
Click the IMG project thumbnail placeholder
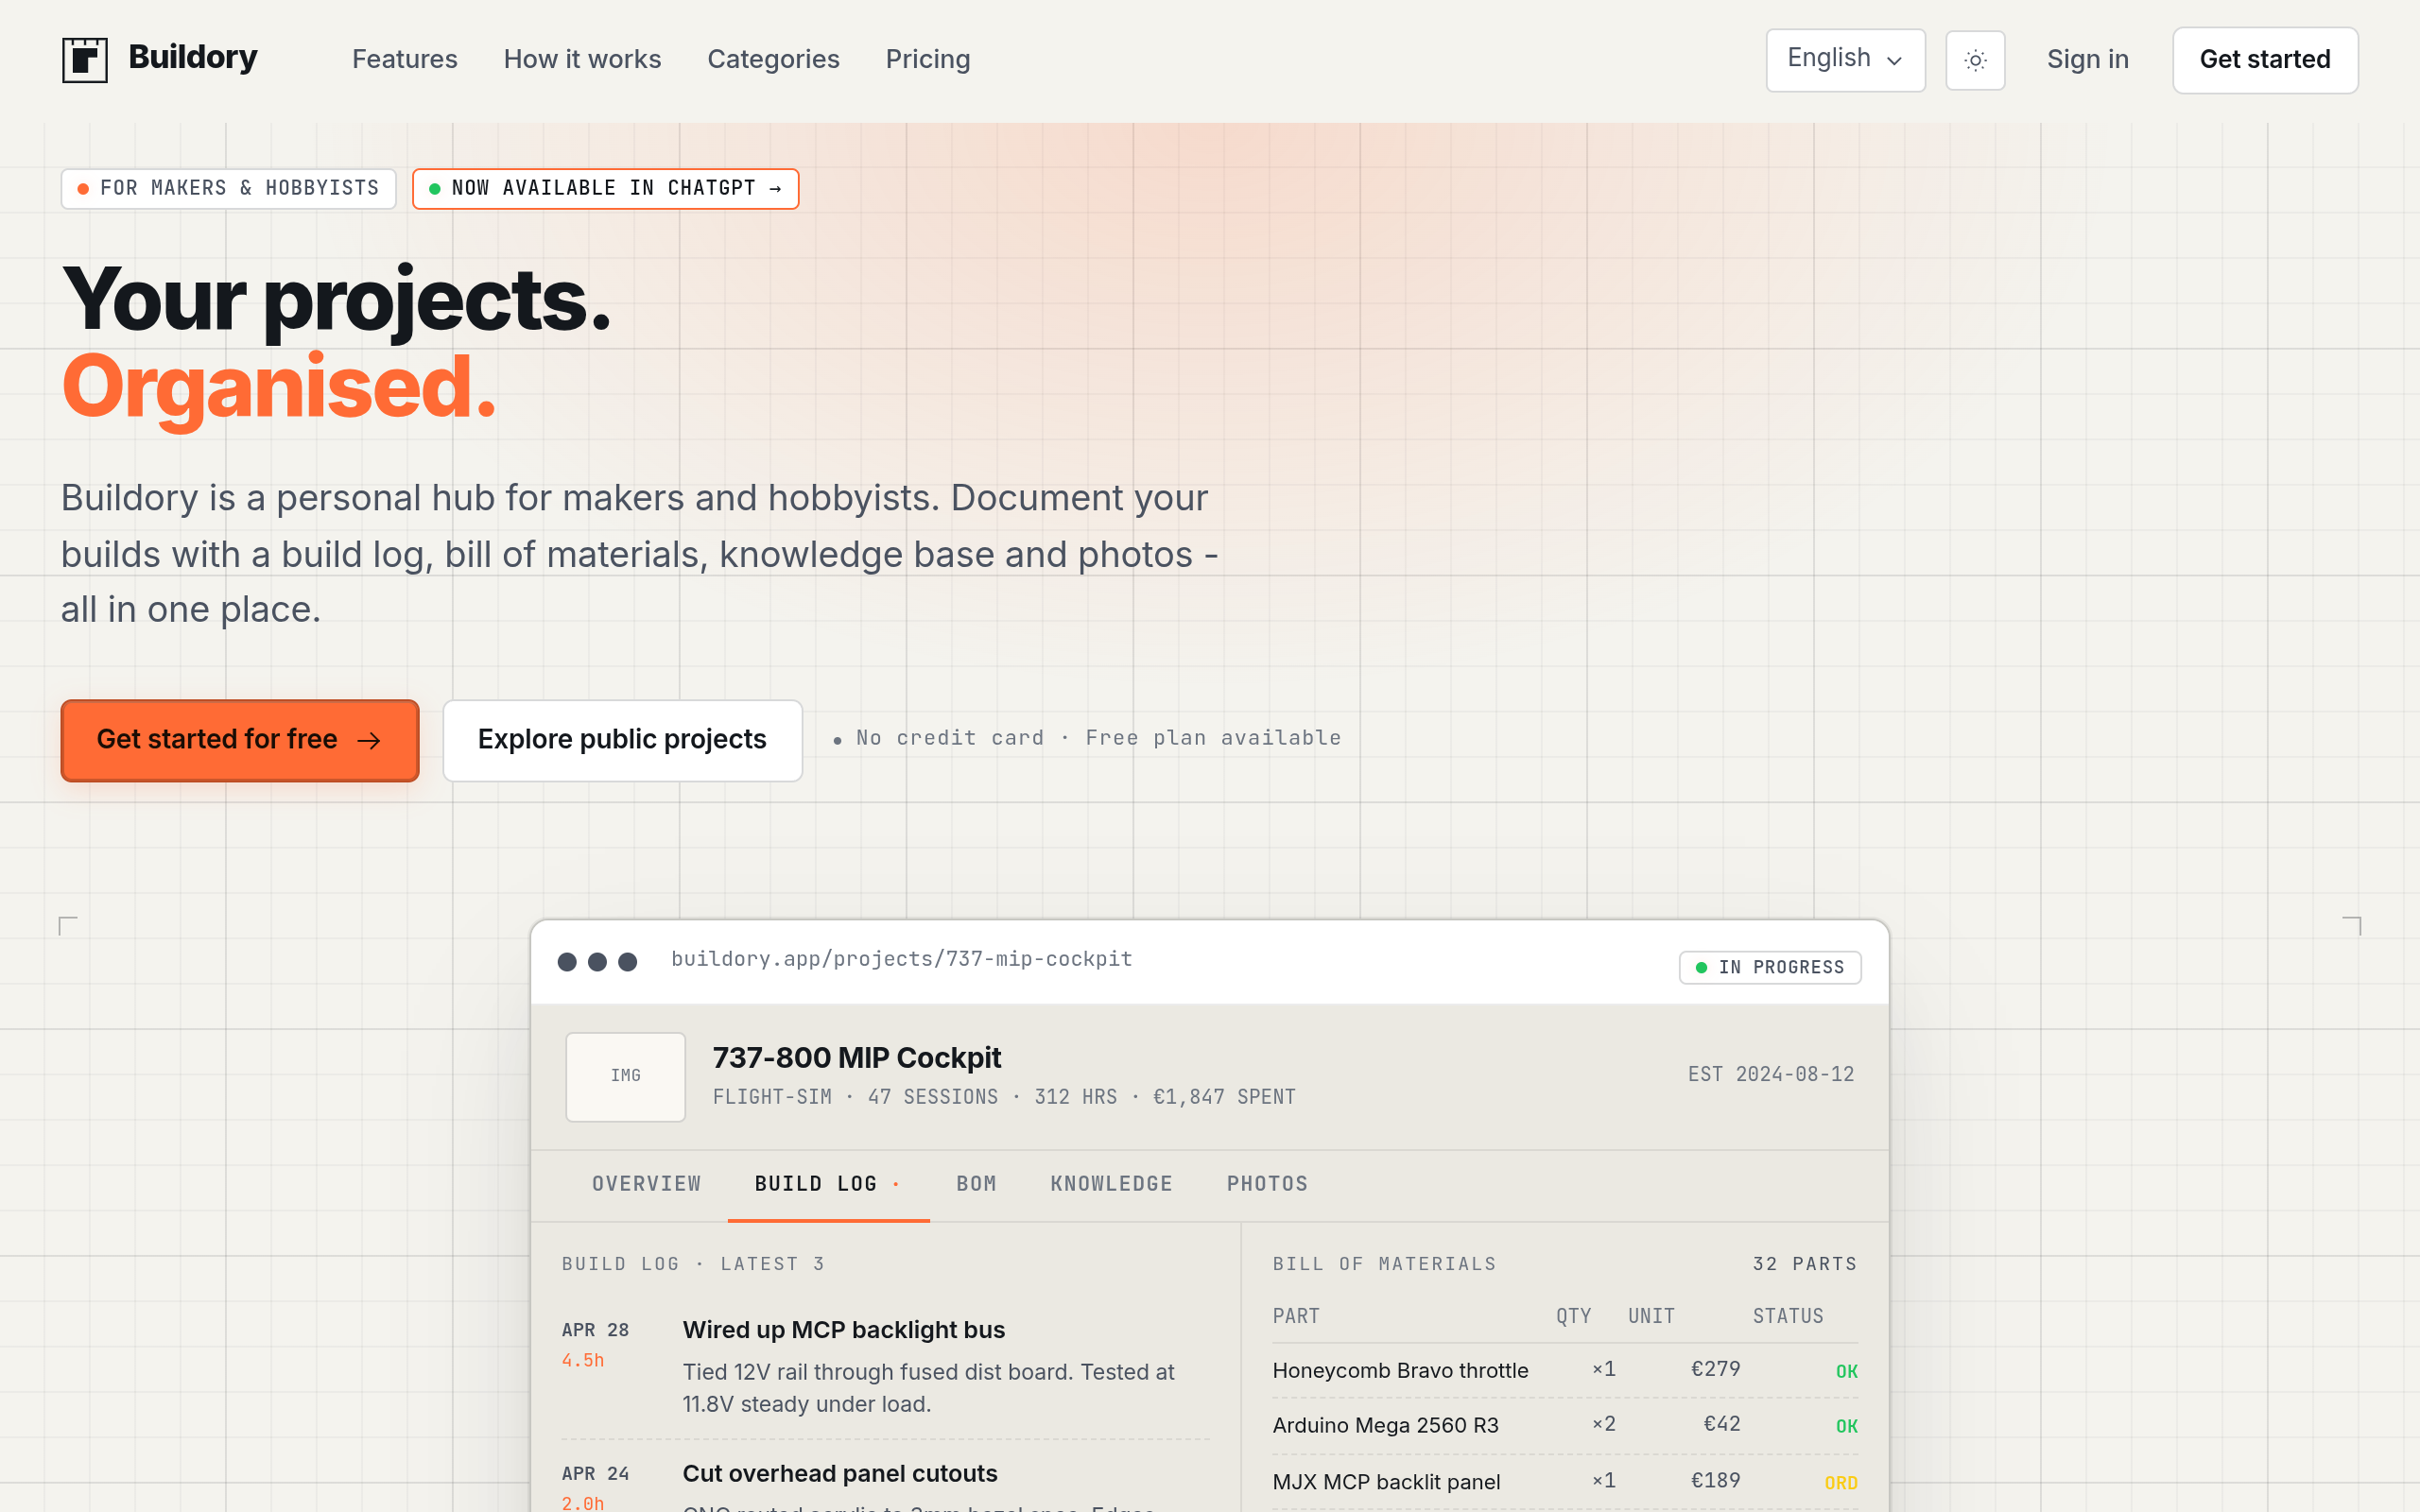[625, 1076]
